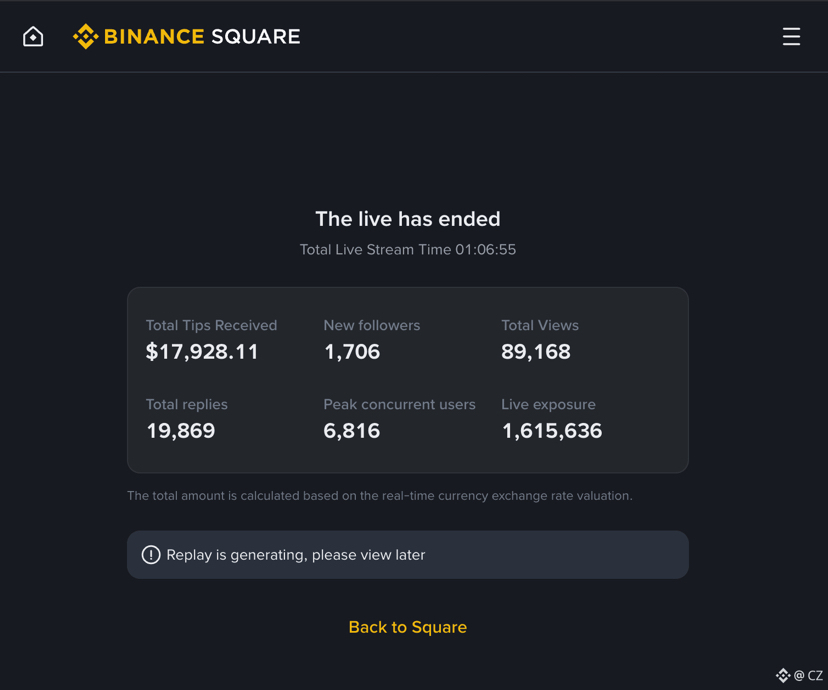This screenshot has height=690, width=828.
Task: Click the Live exposure label
Action: click(x=548, y=405)
